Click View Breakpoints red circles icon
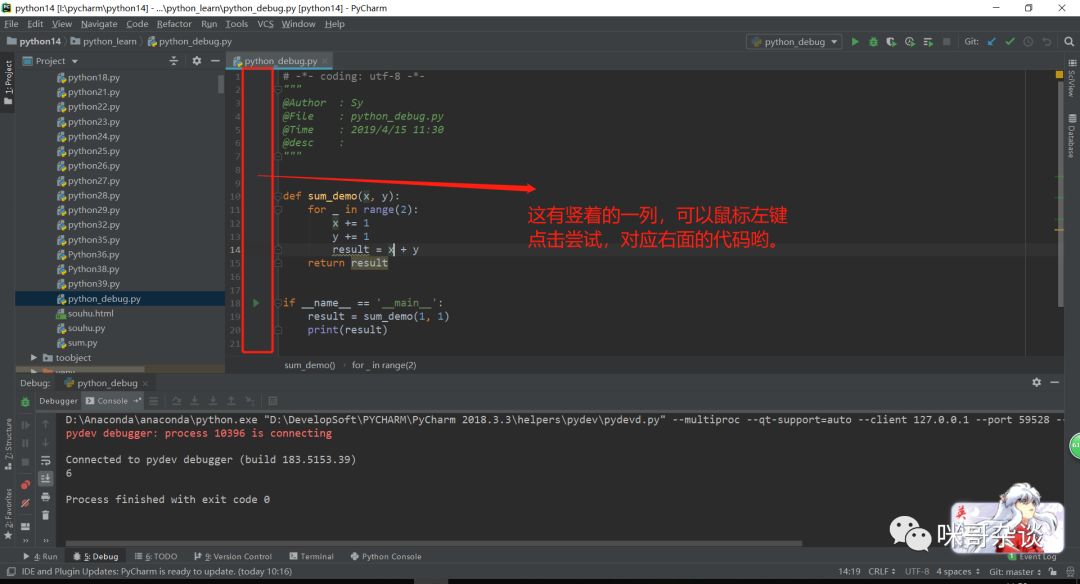1080x584 pixels. coord(25,485)
